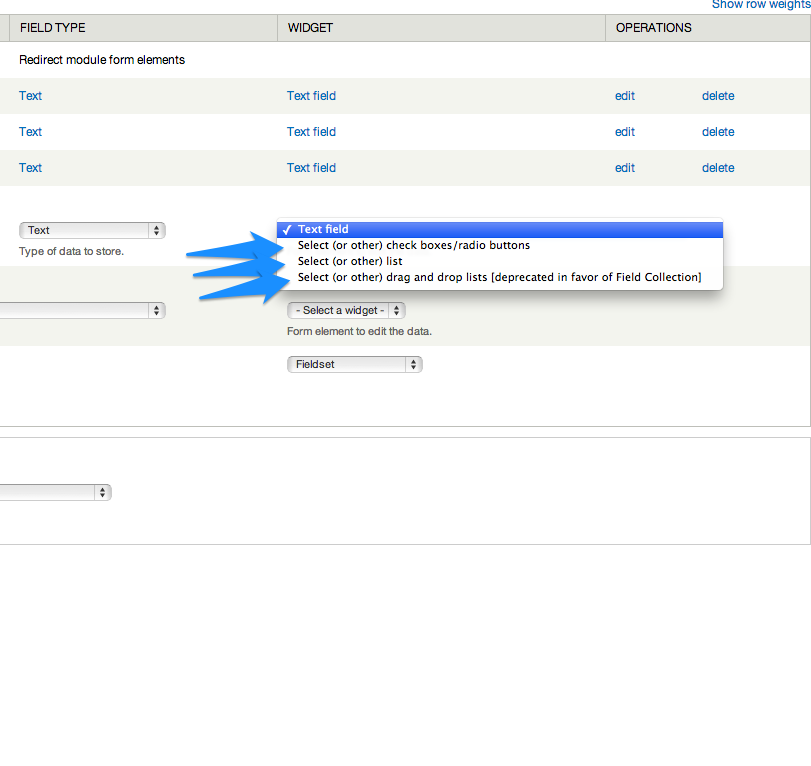Click the "Redirect module form elements" row label
The width and height of the screenshot is (811, 766).
[100, 59]
